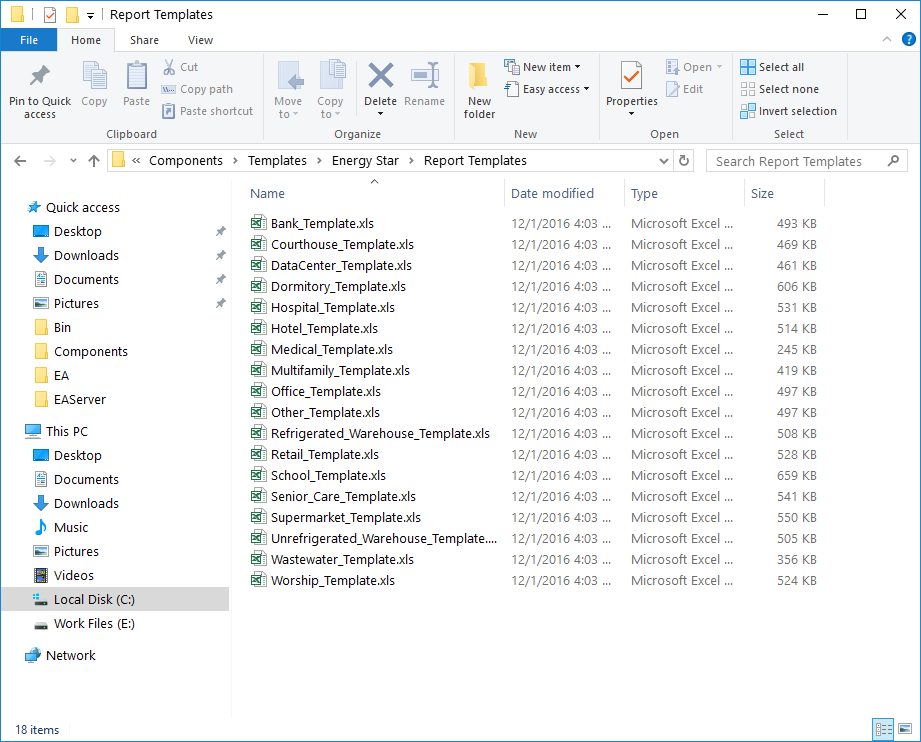Open the File menu

pos(29,40)
